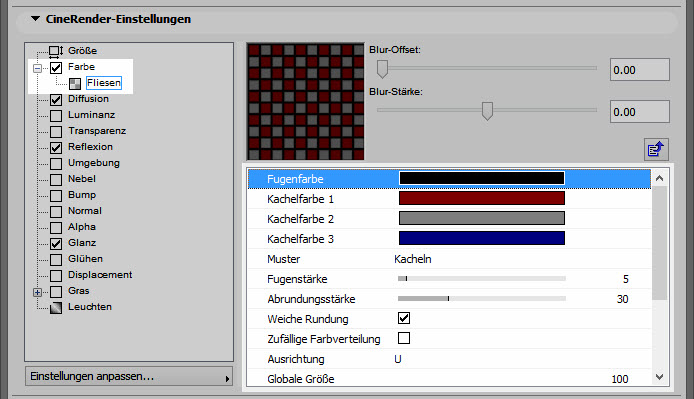Click the Blur-Stärke value field
The height and width of the screenshot is (399, 694).
coord(640,112)
